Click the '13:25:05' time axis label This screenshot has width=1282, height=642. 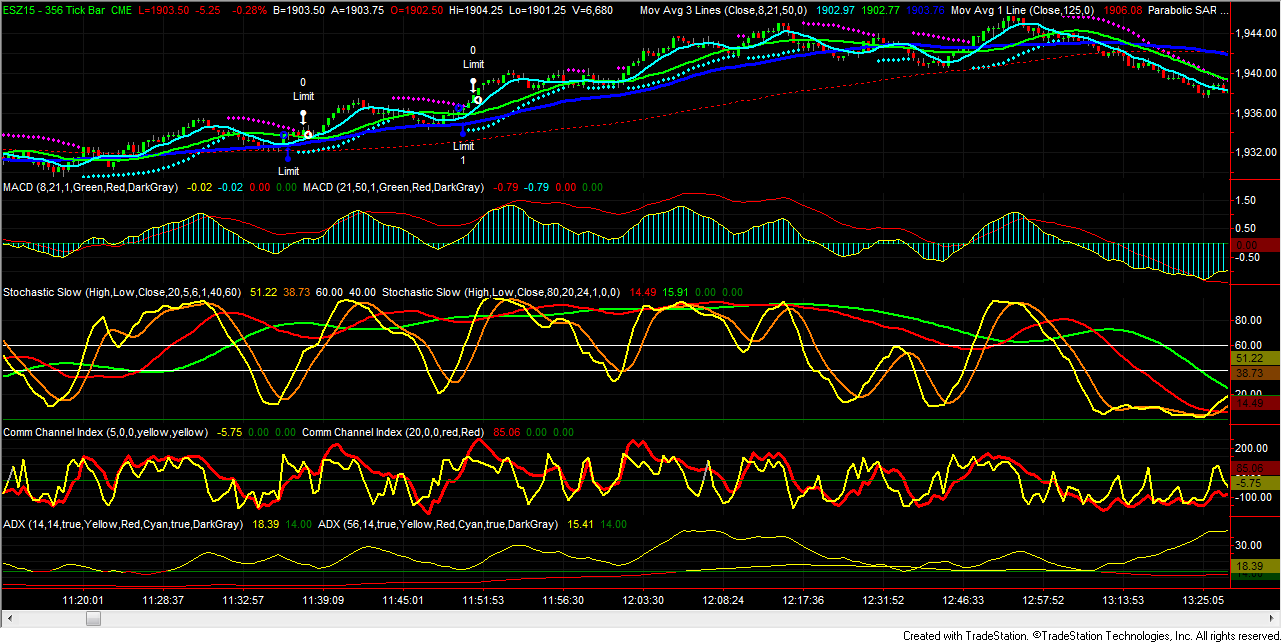[x=1203, y=601]
